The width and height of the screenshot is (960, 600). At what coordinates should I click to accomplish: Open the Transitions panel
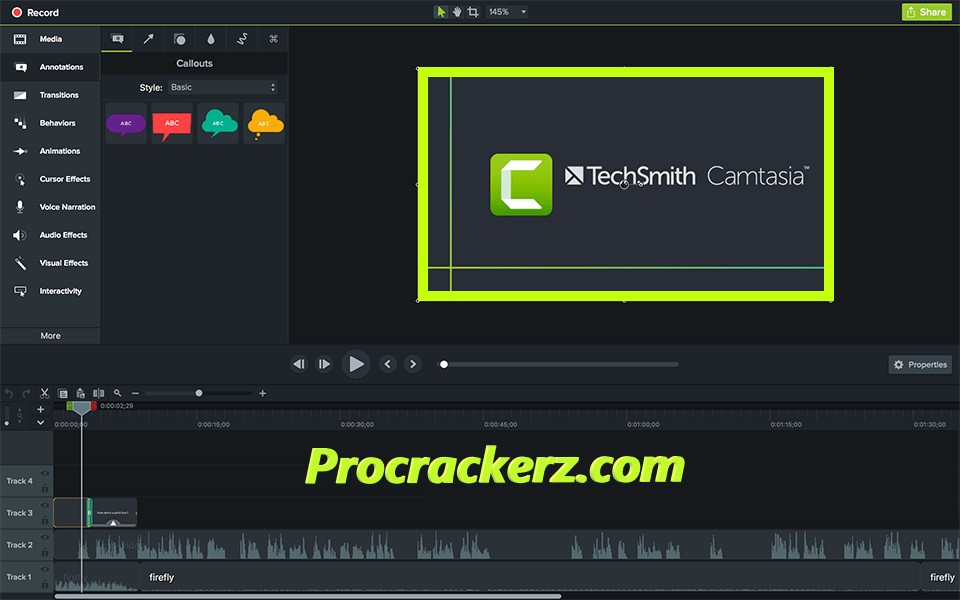point(49,95)
